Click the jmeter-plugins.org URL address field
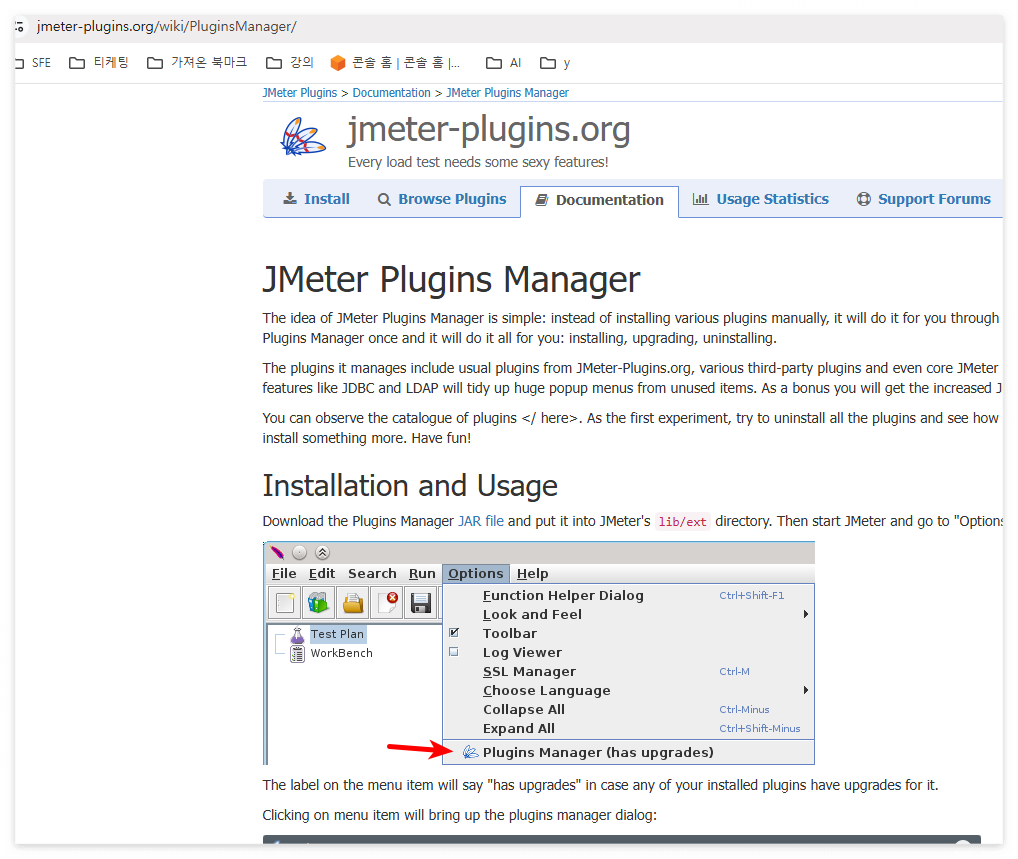 click(x=167, y=27)
